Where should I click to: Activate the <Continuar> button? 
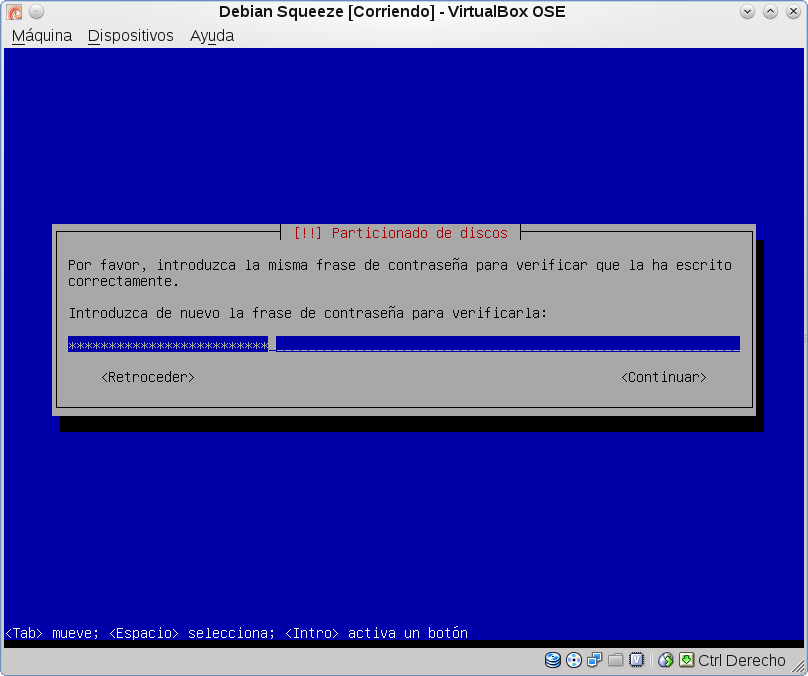click(664, 377)
